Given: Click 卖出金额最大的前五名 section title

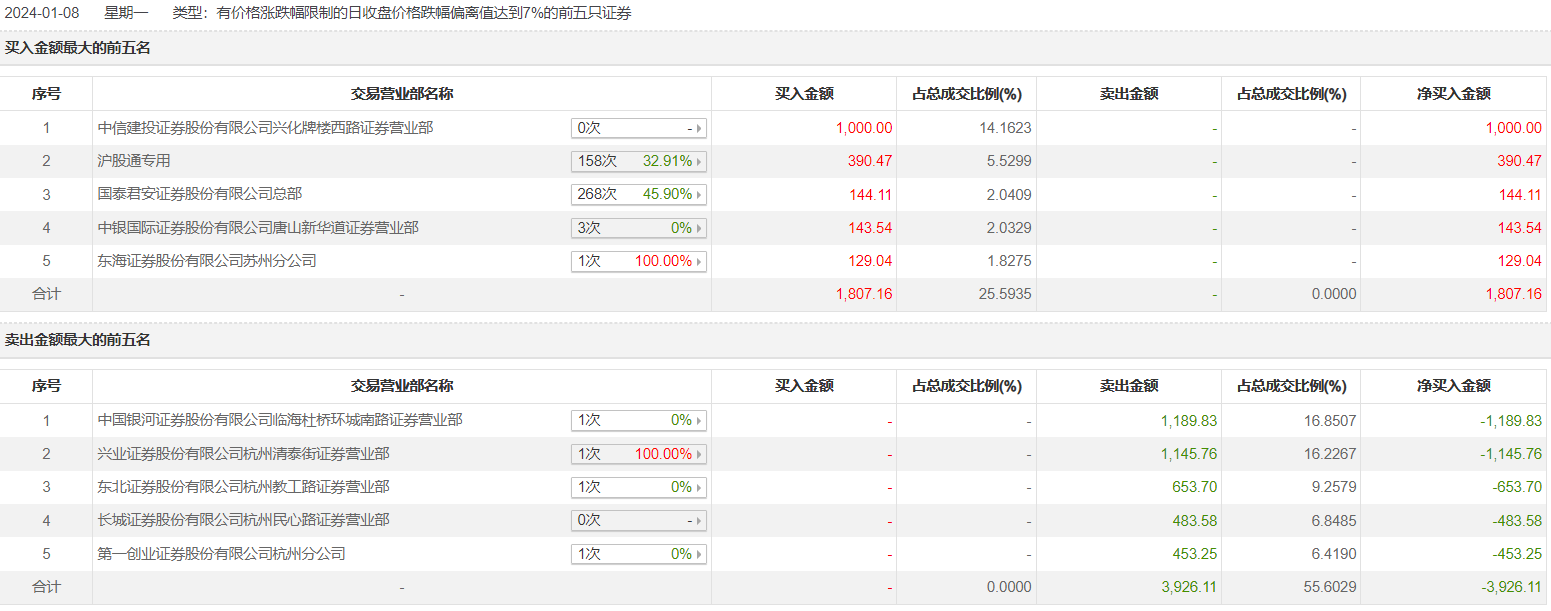Looking at the screenshot, I should point(78,340).
